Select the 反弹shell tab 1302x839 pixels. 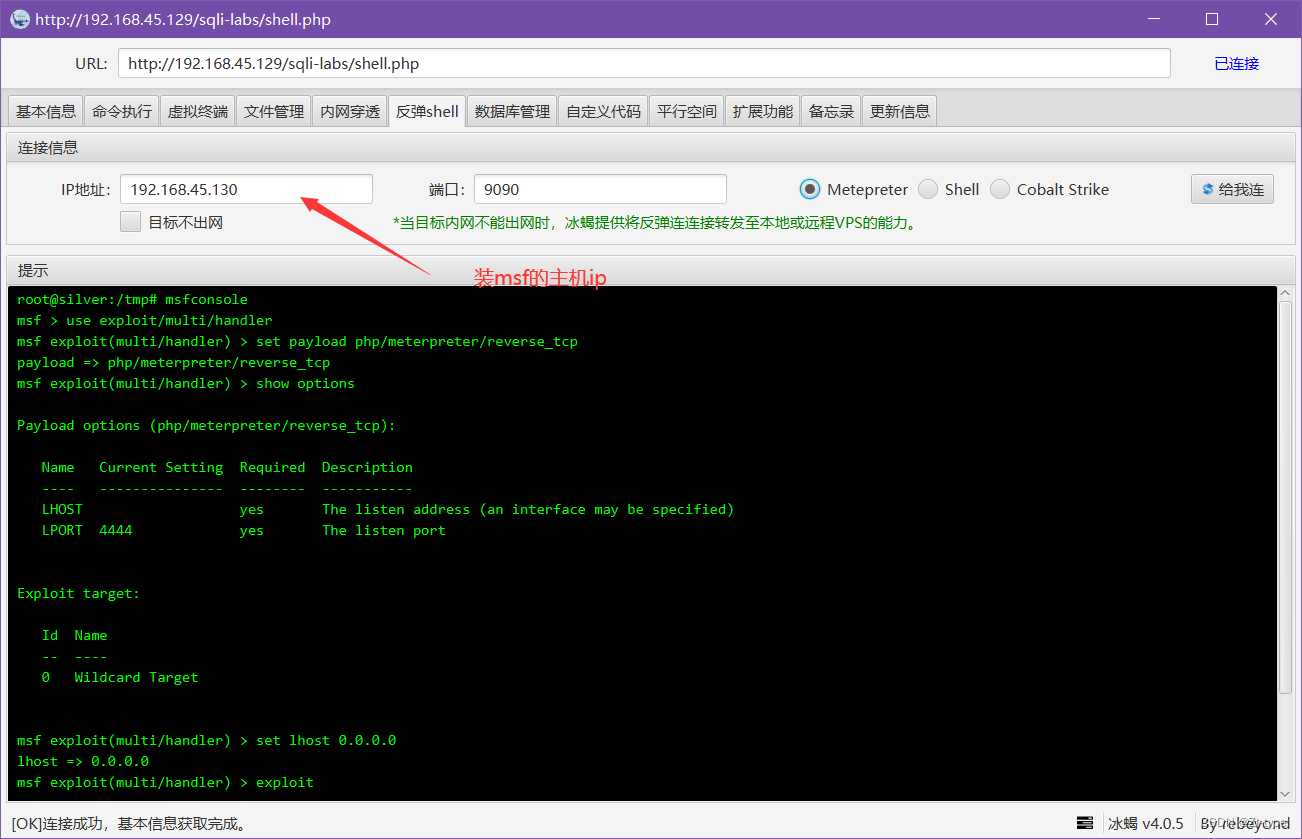pos(427,111)
